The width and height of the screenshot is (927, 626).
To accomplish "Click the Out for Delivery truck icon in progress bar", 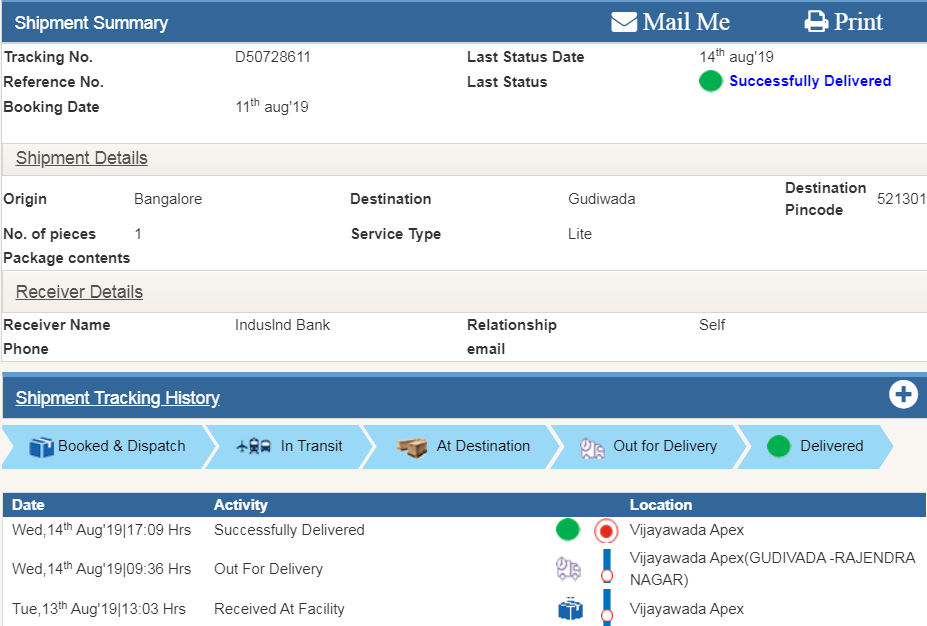I will [x=593, y=448].
